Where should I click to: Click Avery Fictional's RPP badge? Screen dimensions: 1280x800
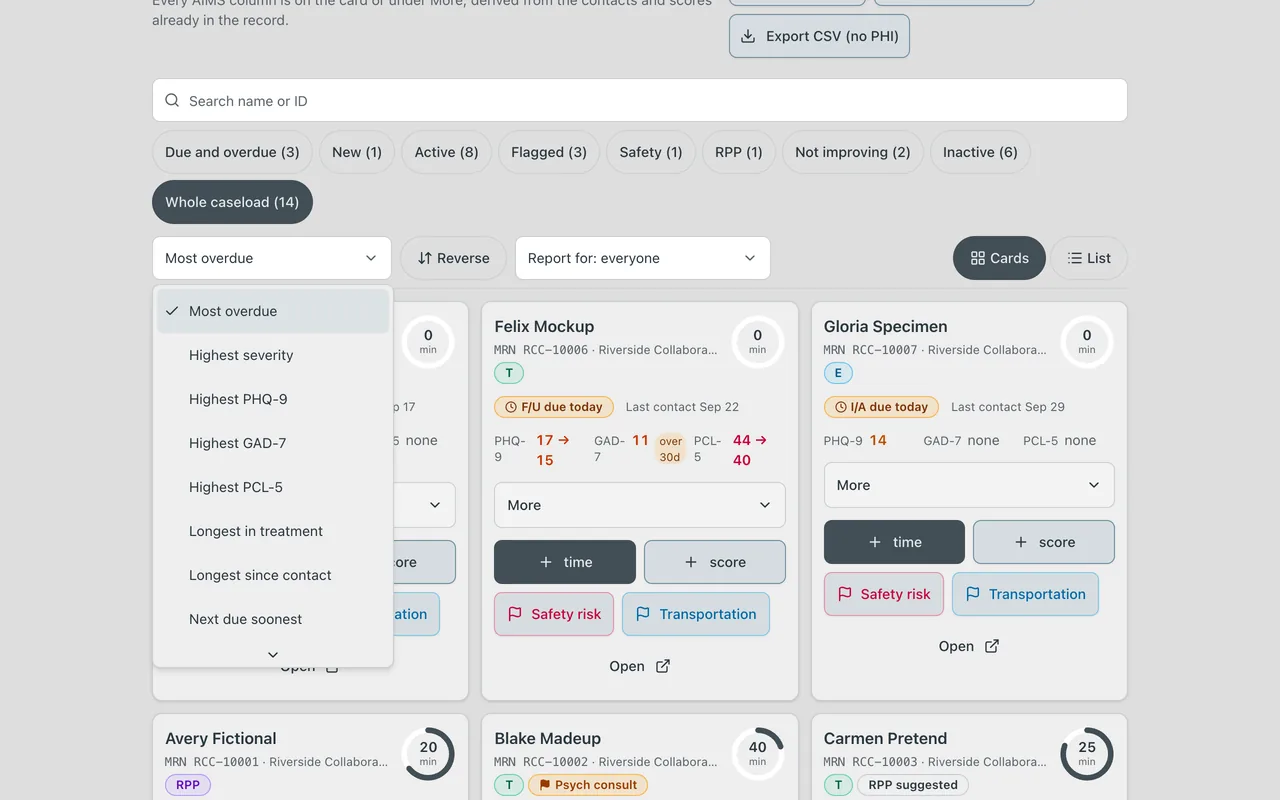pyautogui.click(x=188, y=785)
